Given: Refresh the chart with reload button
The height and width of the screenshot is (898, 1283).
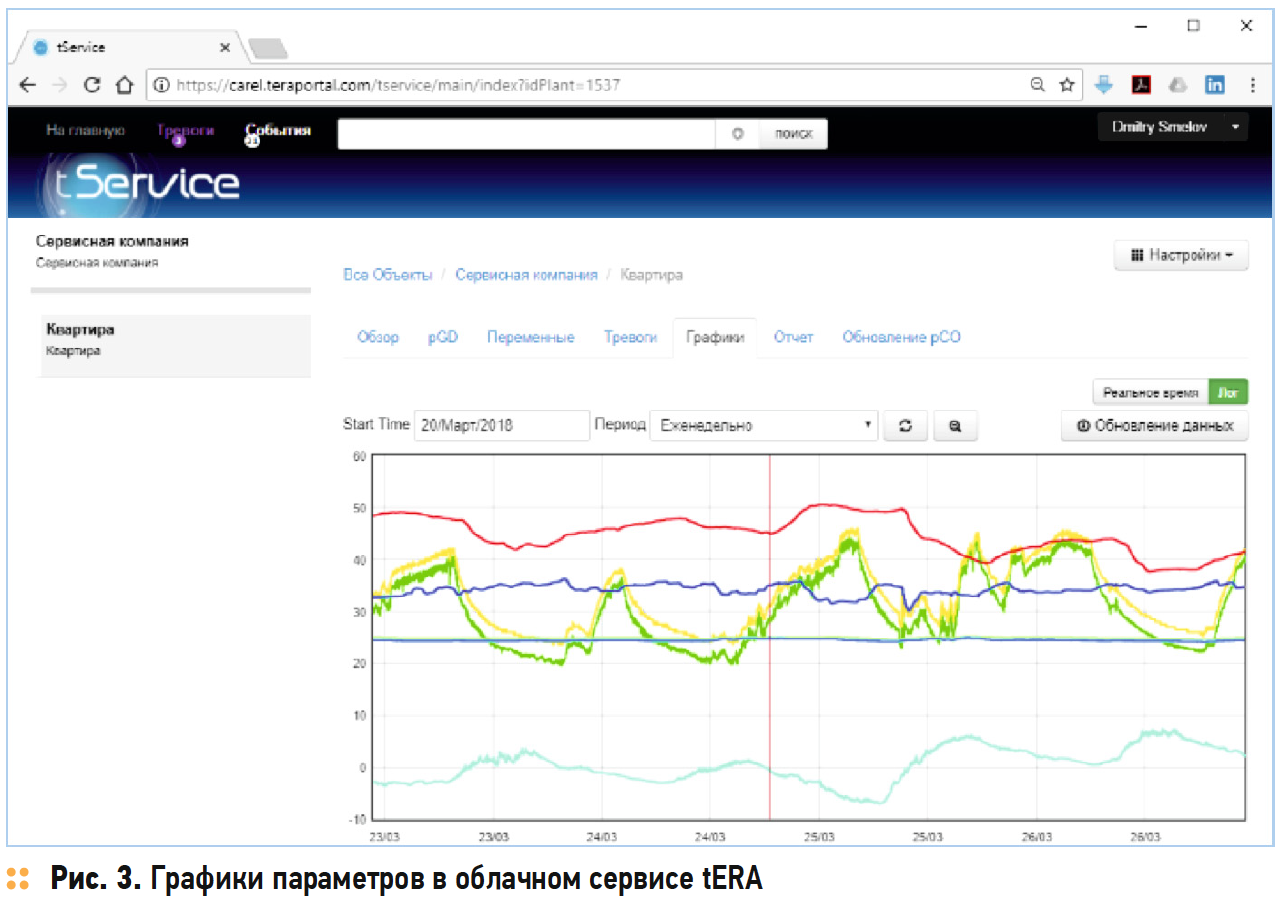Looking at the screenshot, I should tap(905, 426).
